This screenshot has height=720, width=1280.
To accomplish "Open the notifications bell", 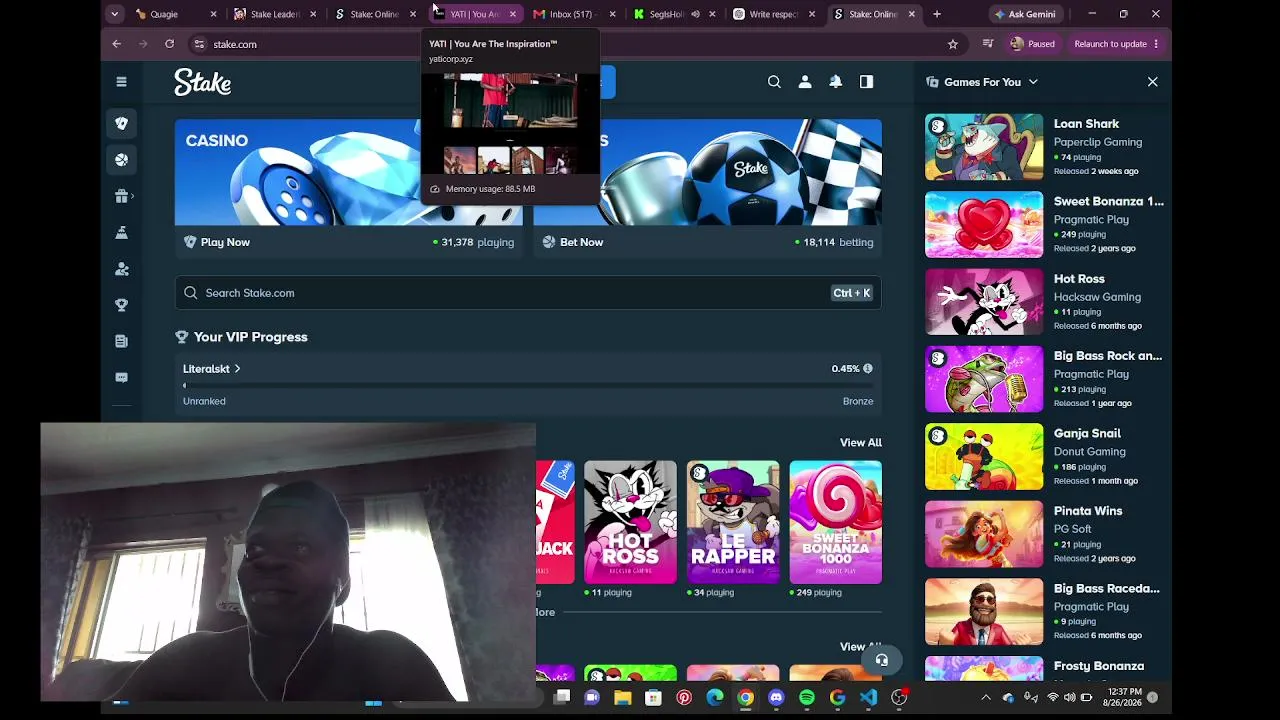I will coord(836,82).
